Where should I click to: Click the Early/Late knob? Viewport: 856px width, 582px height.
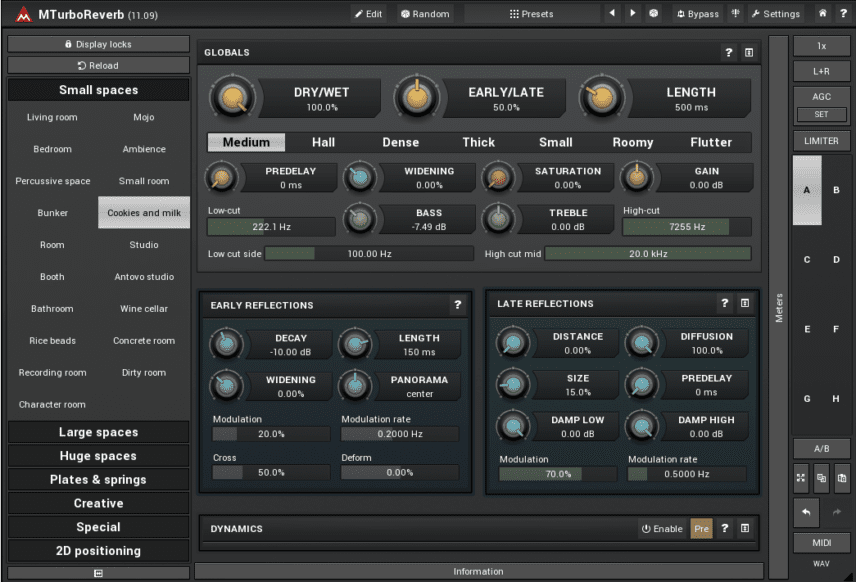click(417, 98)
